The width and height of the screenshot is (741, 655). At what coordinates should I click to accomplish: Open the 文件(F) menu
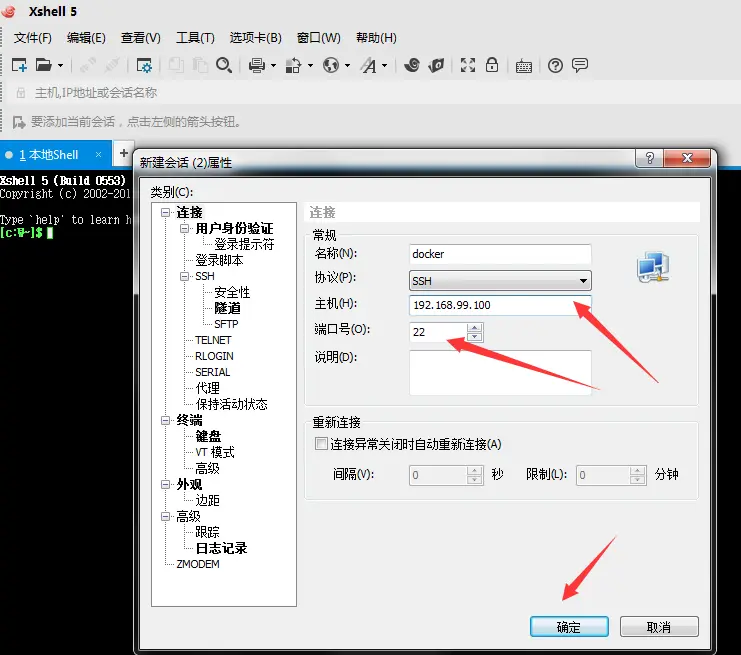(33, 38)
